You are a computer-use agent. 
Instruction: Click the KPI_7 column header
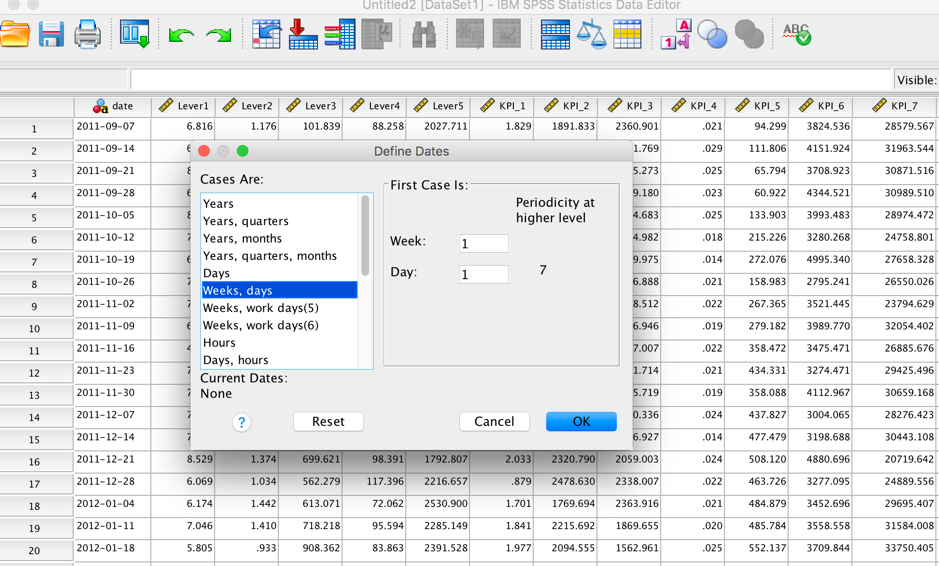coord(895,107)
